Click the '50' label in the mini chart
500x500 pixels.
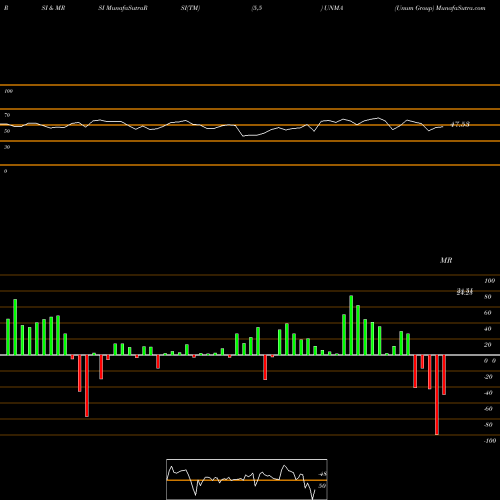click(x=322, y=486)
